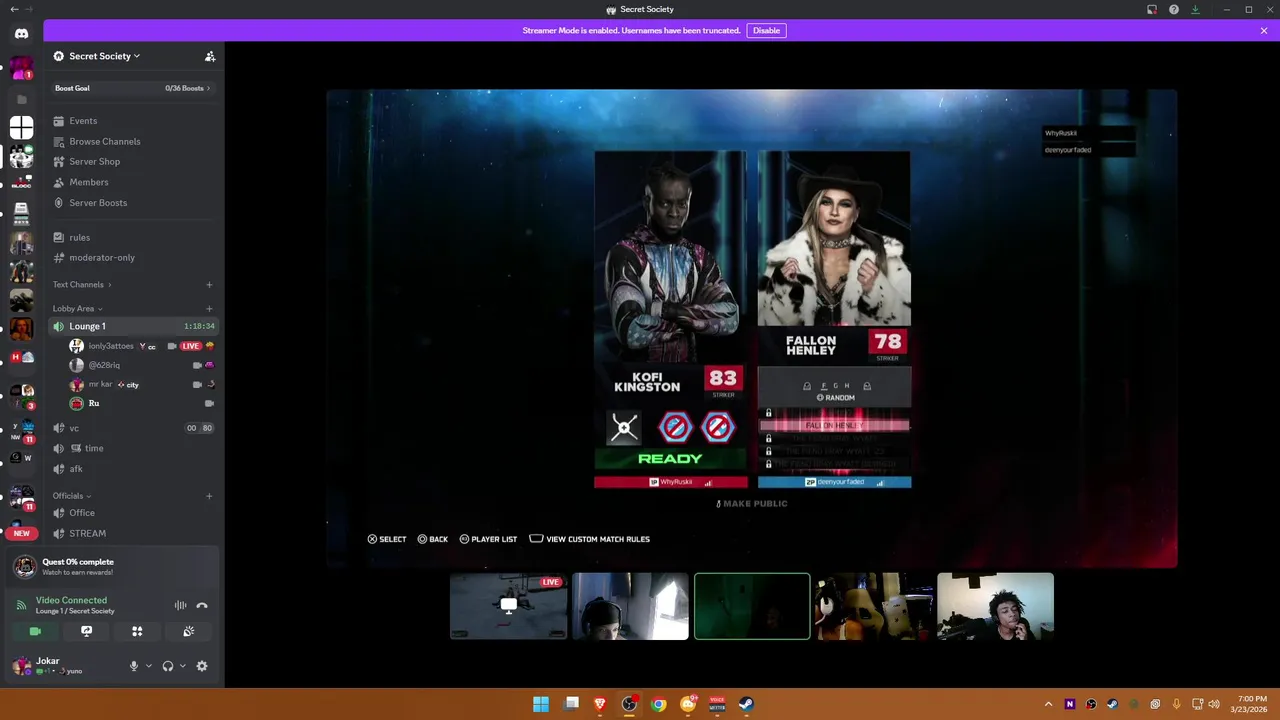Open the soundboard button
This screenshot has height=720, width=1280.
[188, 631]
